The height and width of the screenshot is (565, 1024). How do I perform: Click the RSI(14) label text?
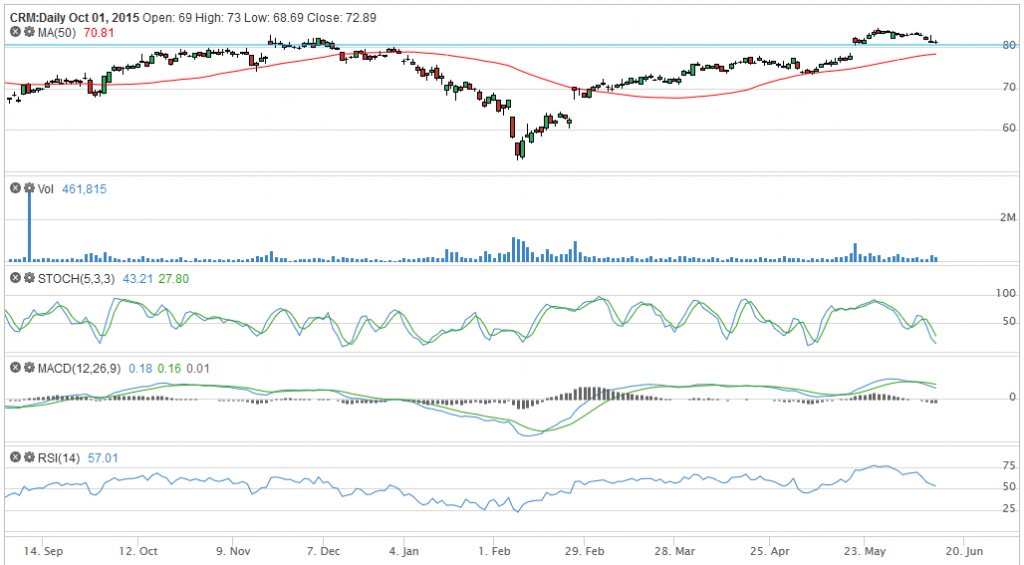pos(59,458)
